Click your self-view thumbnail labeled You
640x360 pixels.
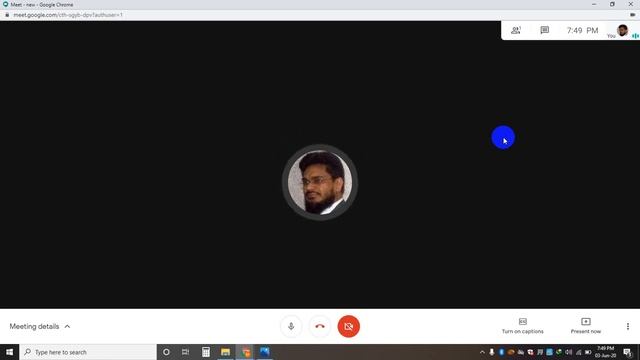point(622,31)
